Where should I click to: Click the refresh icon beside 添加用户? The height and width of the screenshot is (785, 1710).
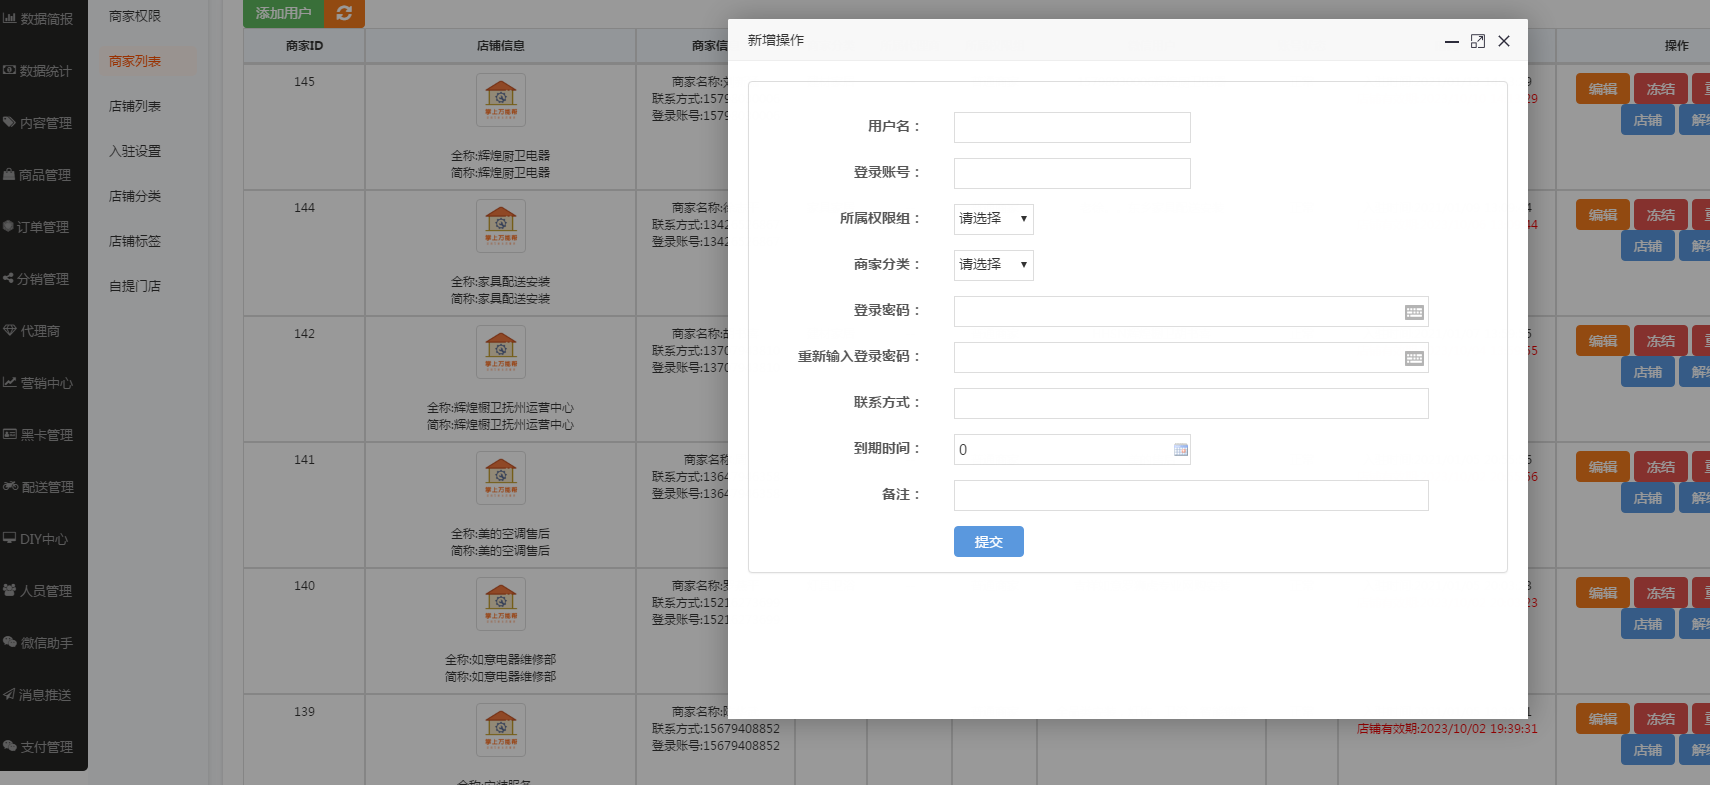(344, 13)
